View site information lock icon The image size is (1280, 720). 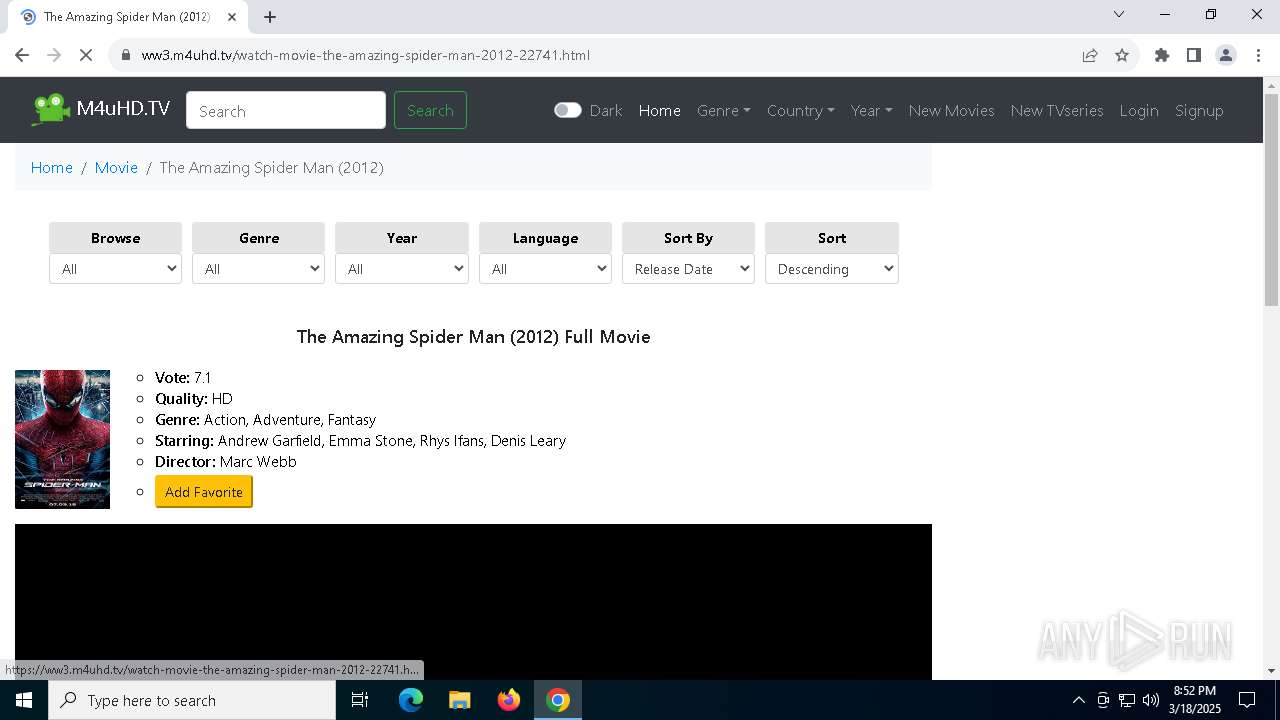(x=126, y=55)
